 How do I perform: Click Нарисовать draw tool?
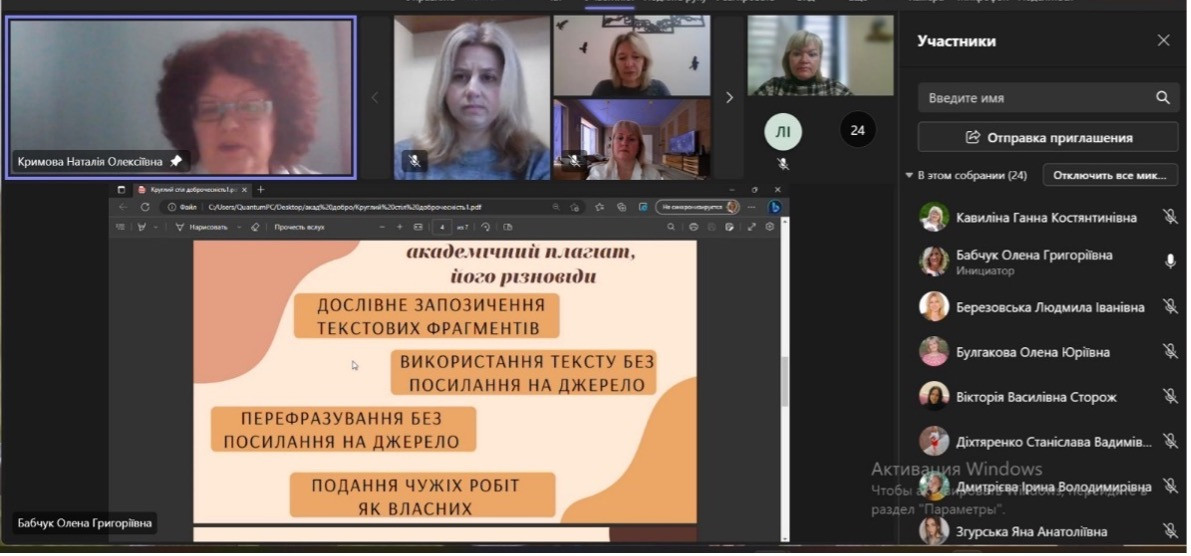click(x=201, y=226)
